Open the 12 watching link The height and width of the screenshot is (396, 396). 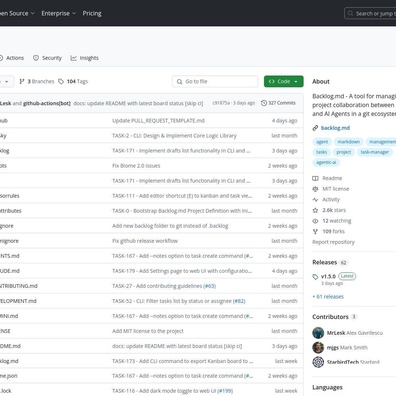[337, 221]
